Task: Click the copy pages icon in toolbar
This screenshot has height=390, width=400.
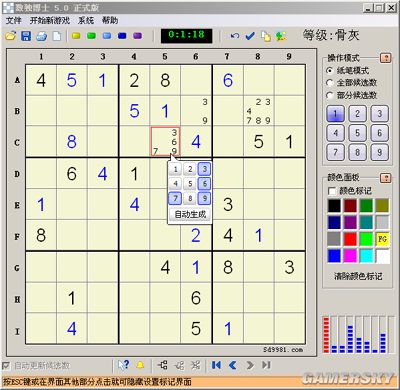Action: coord(266,36)
